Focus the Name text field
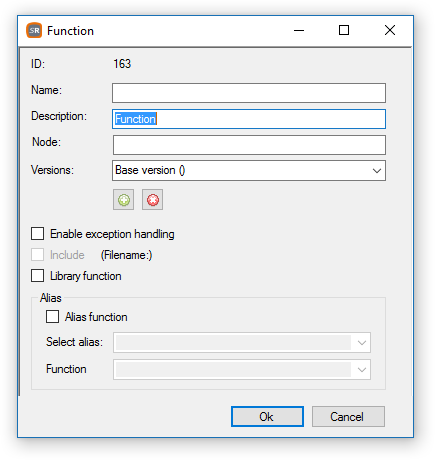Viewport: 443px width, 463px height. [x=249, y=93]
